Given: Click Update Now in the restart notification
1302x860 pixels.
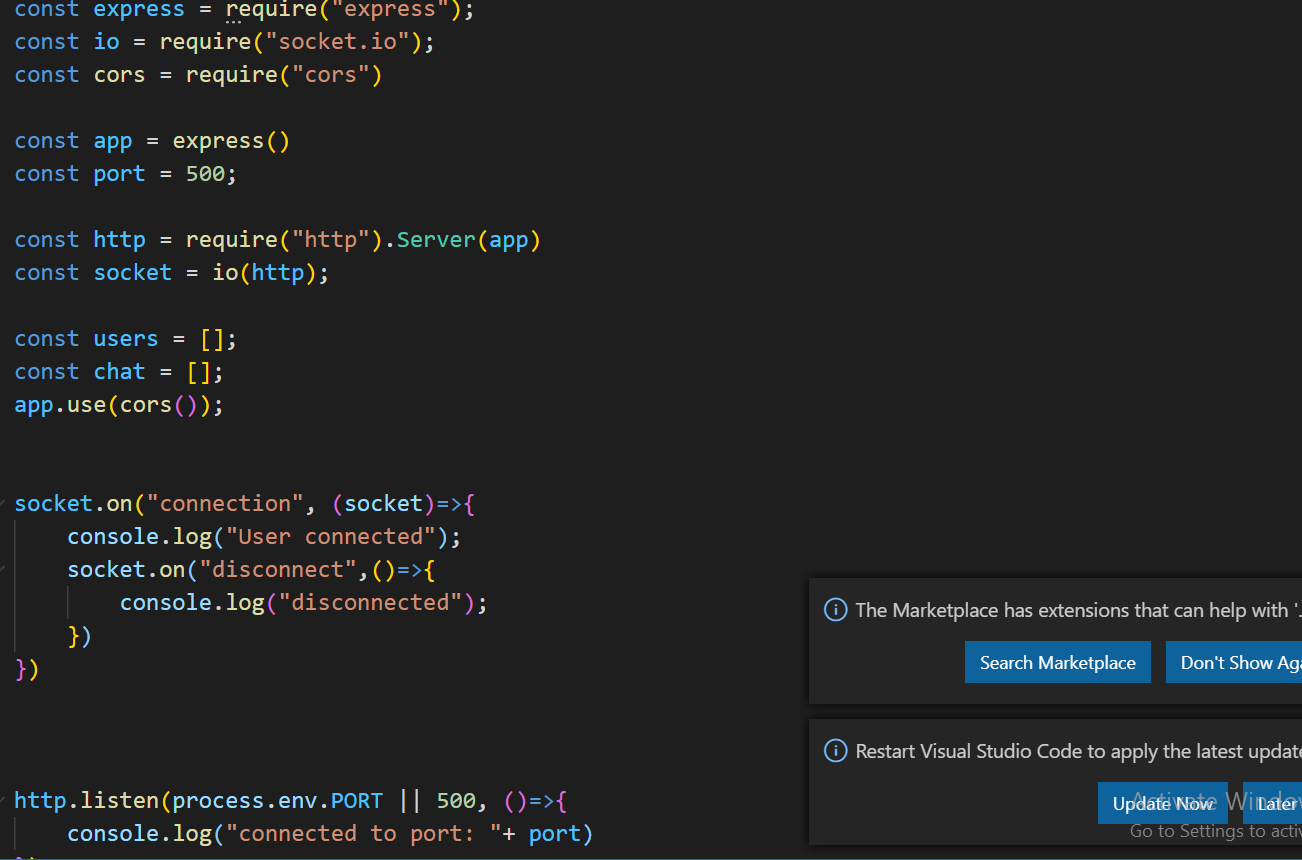Looking at the screenshot, I should [1163, 803].
